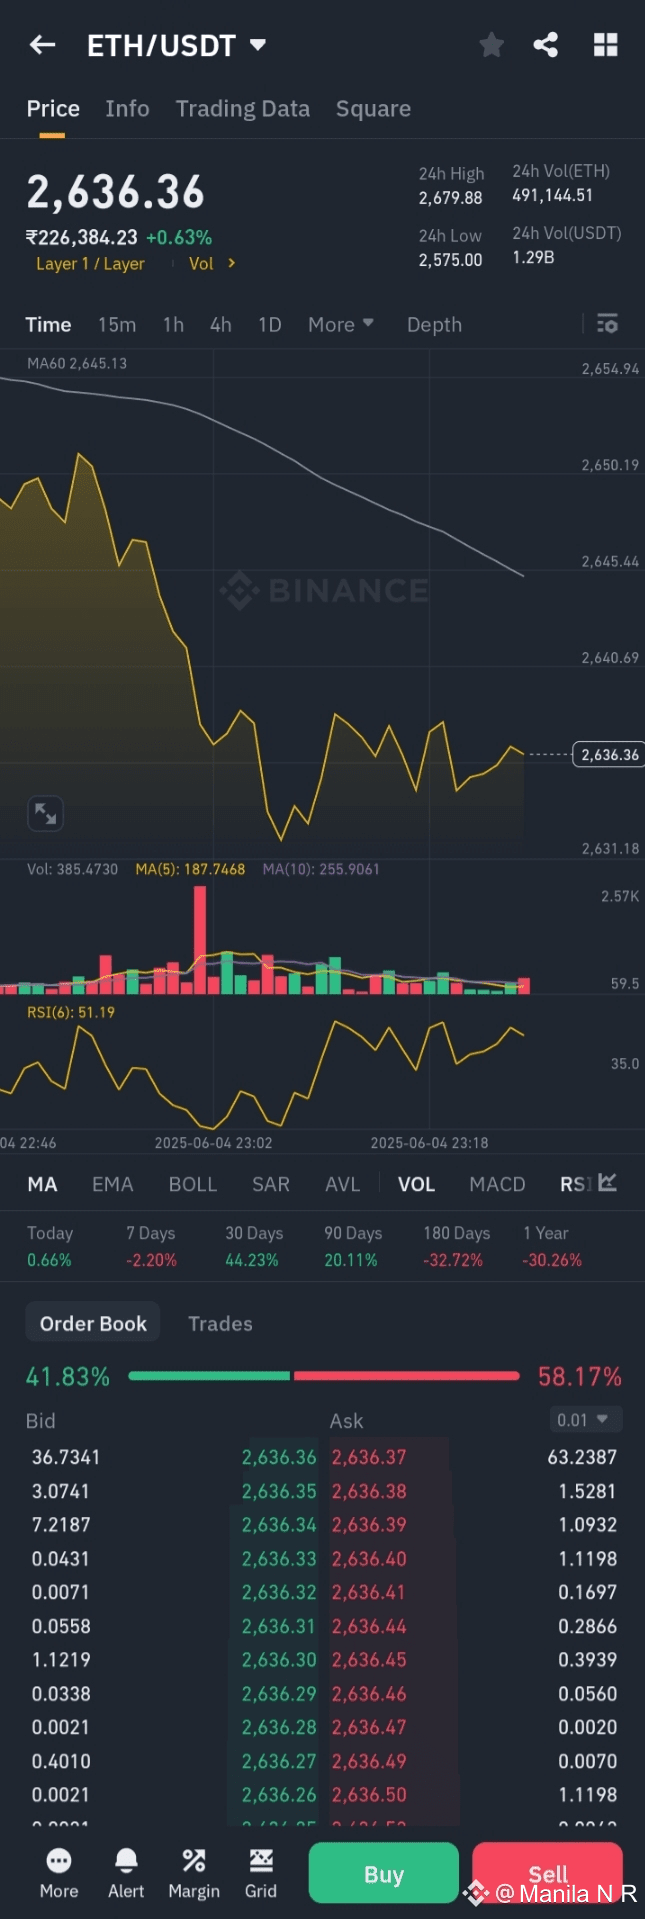Image resolution: width=645 pixels, height=1919 pixels.
Task: Open the ETH/USDT pair dropdown
Action: (x=257, y=45)
